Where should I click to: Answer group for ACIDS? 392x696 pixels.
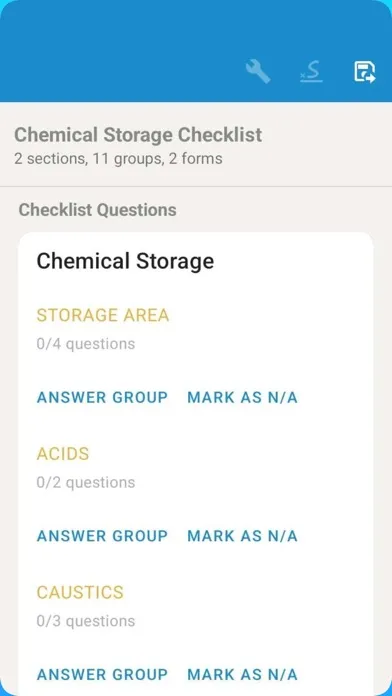(x=102, y=536)
